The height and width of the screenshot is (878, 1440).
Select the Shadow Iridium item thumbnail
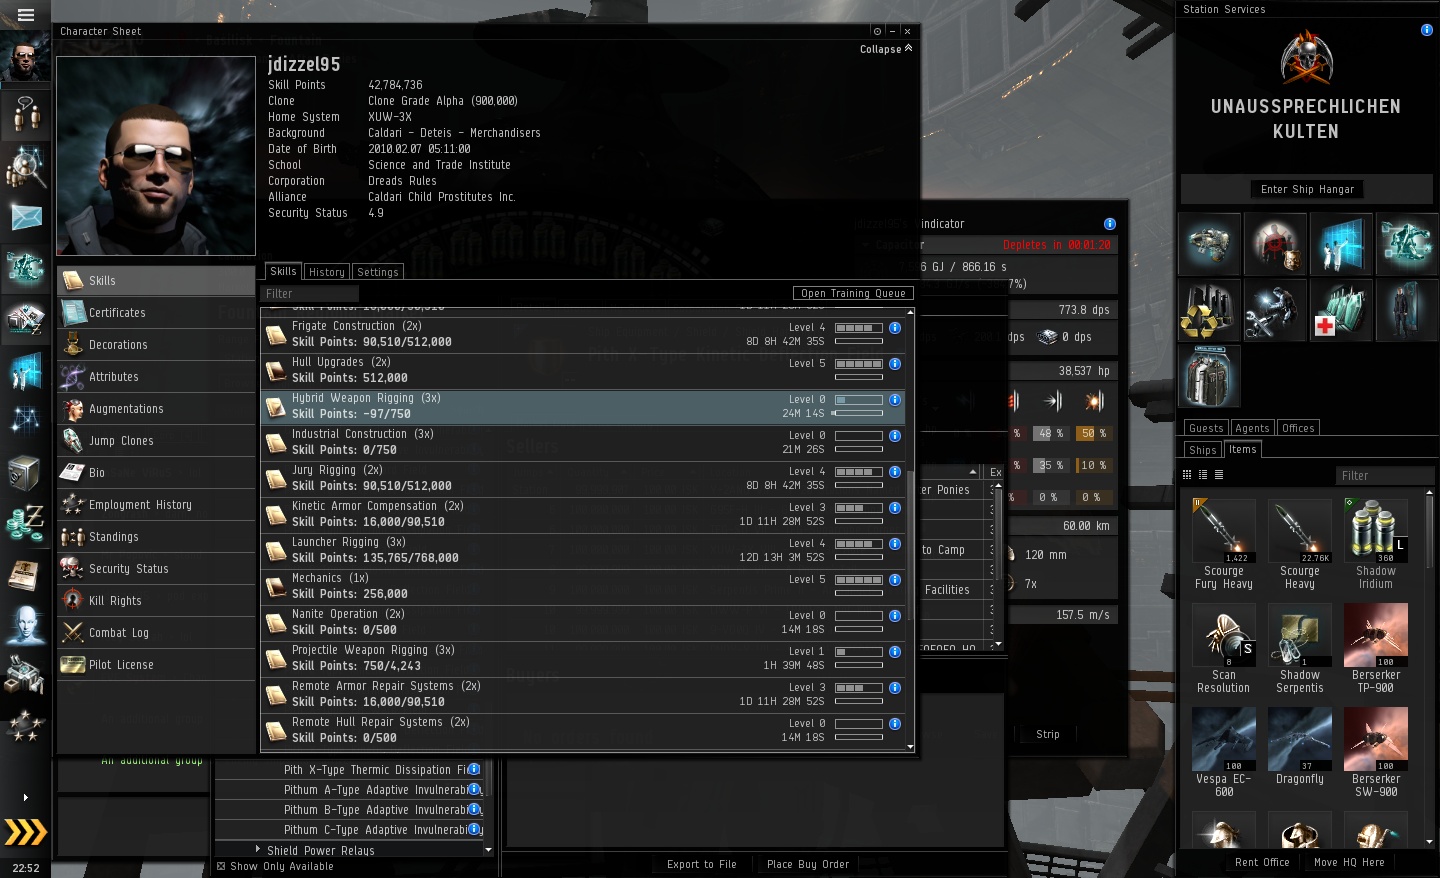pos(1376,531)
